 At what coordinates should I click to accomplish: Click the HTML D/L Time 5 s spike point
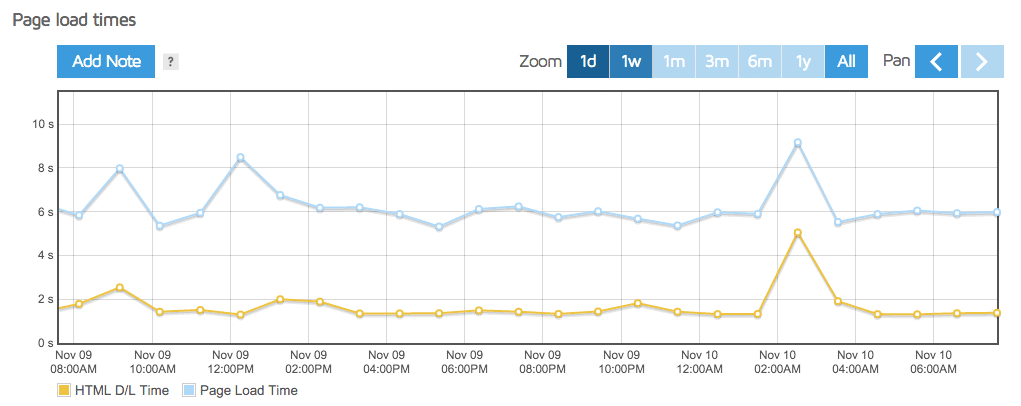(x=797, y=233)
